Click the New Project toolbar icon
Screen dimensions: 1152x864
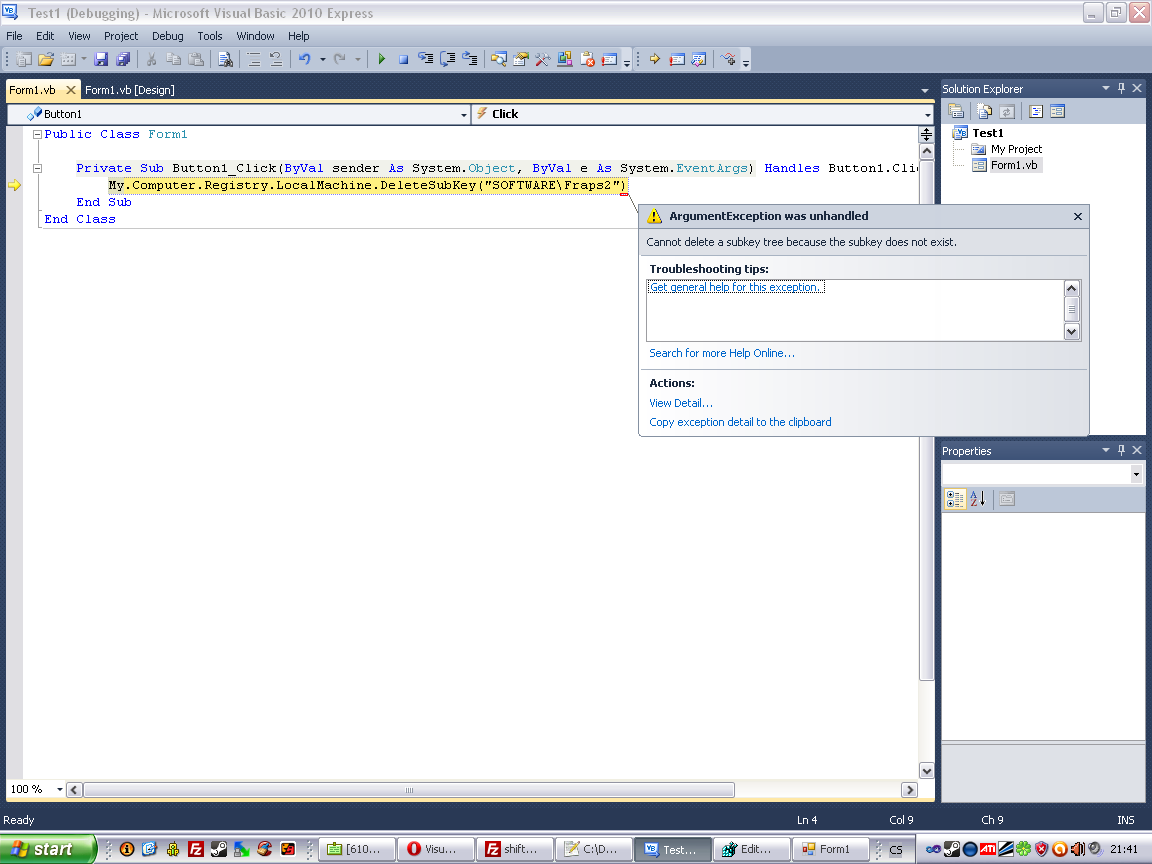(x=24, y=60)
